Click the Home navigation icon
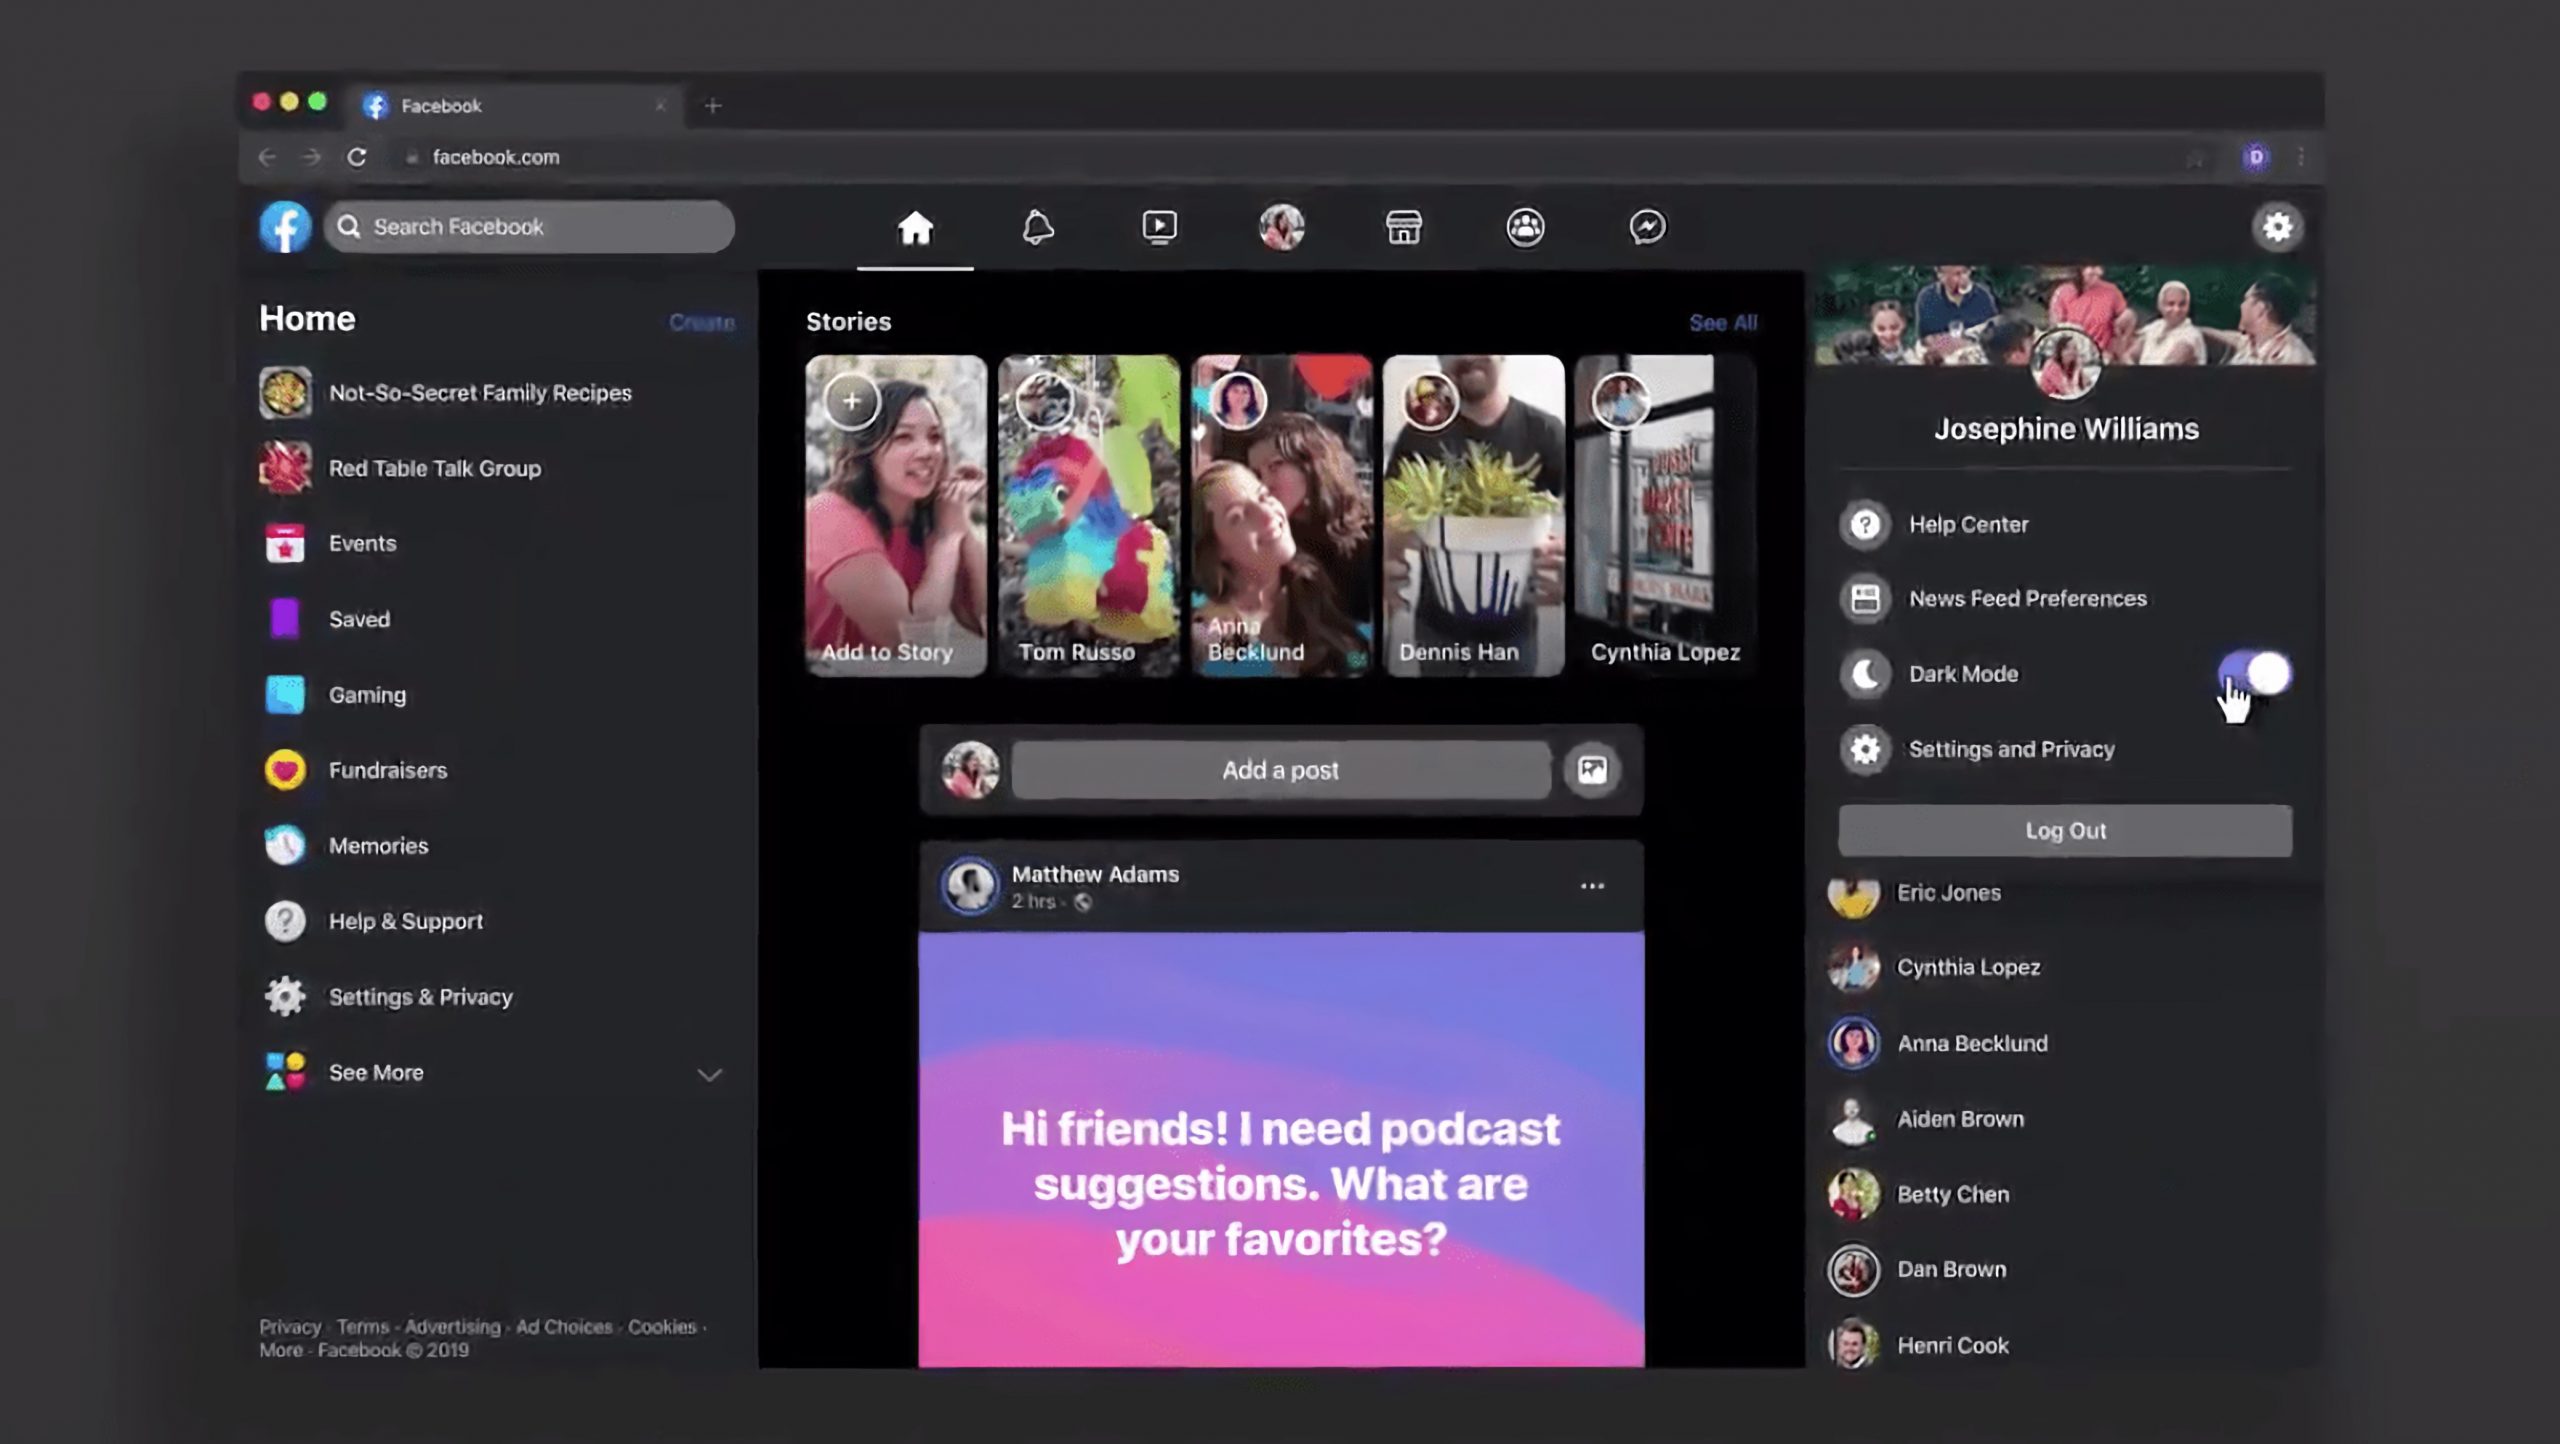This screenshot has width=2560, height=1444. click(918, 225)
